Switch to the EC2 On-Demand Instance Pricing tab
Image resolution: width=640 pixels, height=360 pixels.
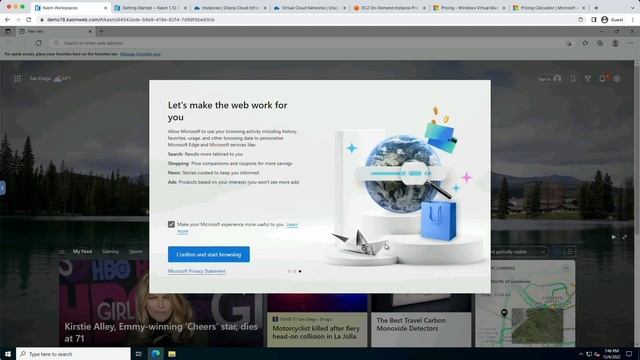coord(390,8)
